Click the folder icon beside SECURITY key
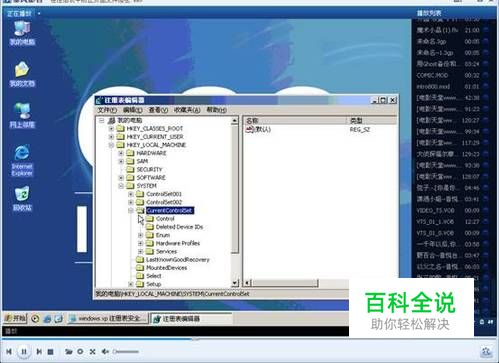This screenshot has height=363, width=499. click(130, 169)
